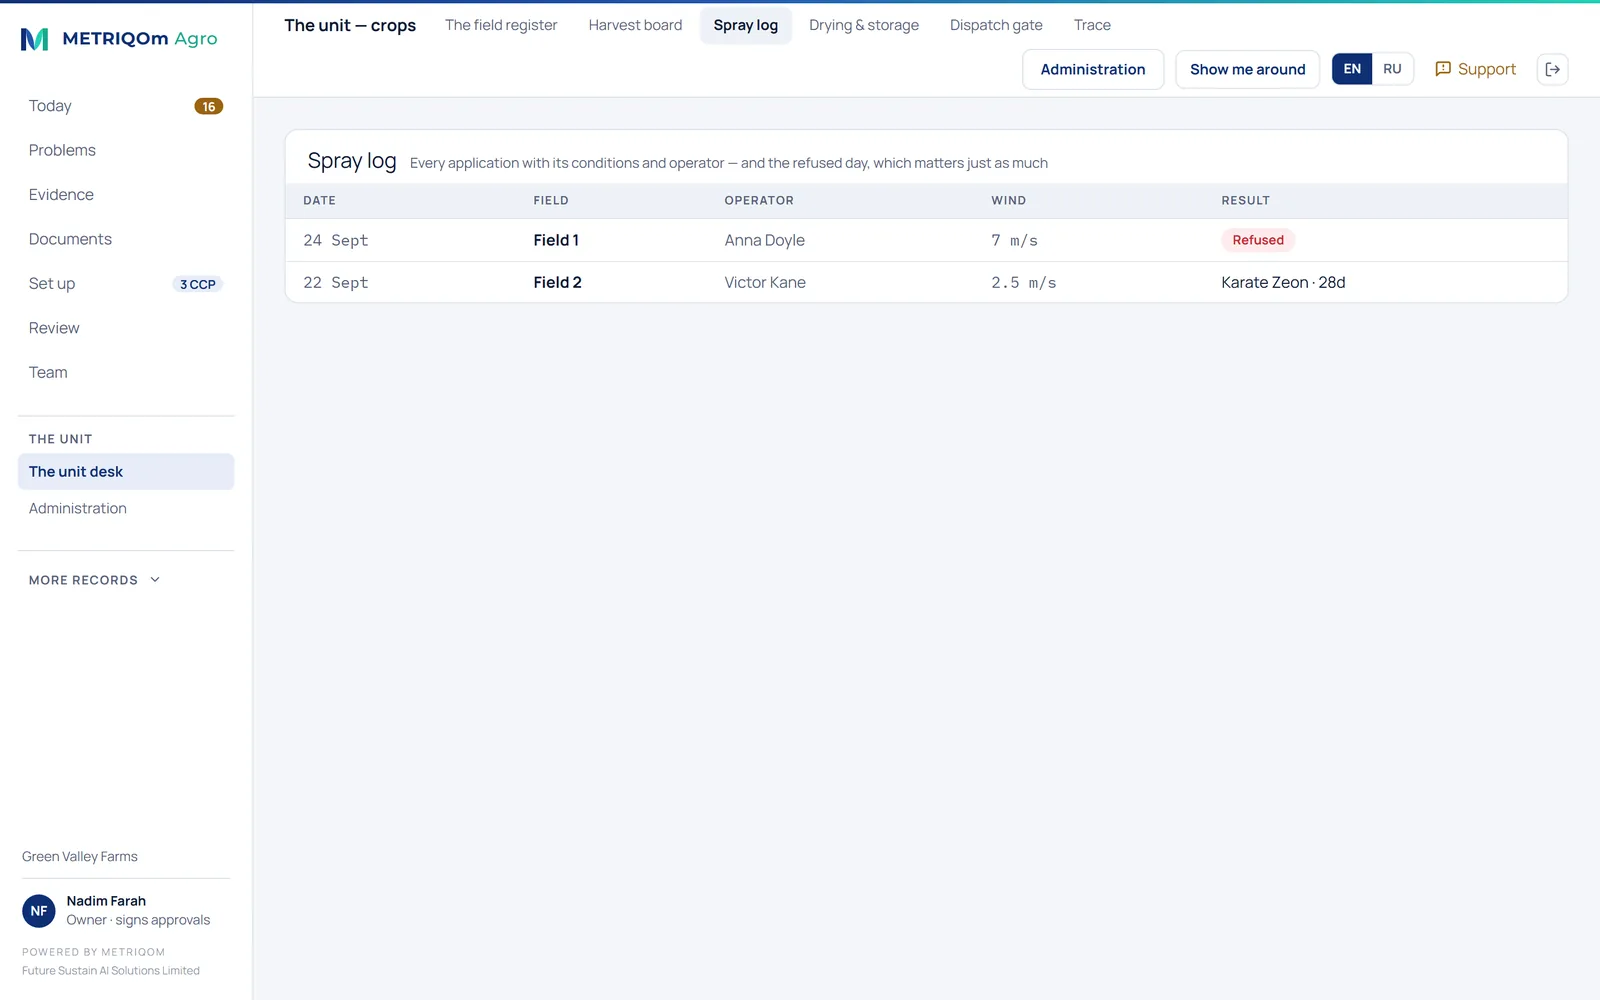Screen dimensions: 1600x1000
Task: Open the Drying & storage tab
Action: [x=864, y=25]
